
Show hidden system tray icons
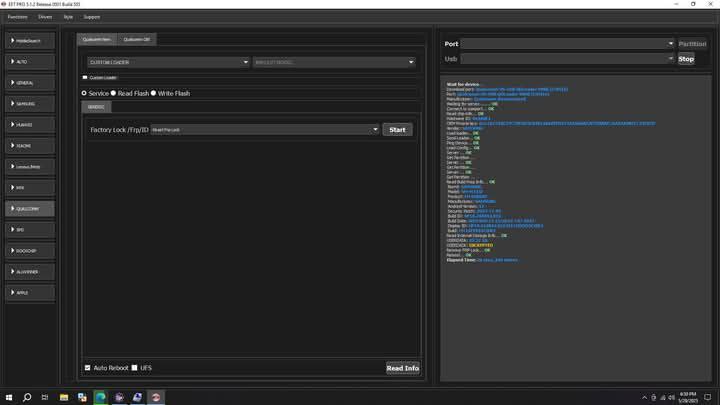[644, 398]
